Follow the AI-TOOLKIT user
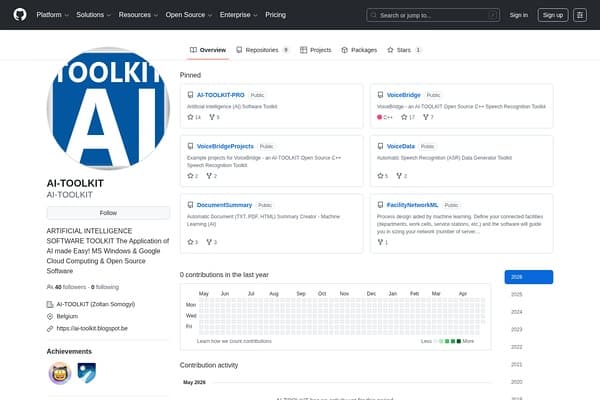Viewport: 600px width, 400px height. (x=108, y=213)
